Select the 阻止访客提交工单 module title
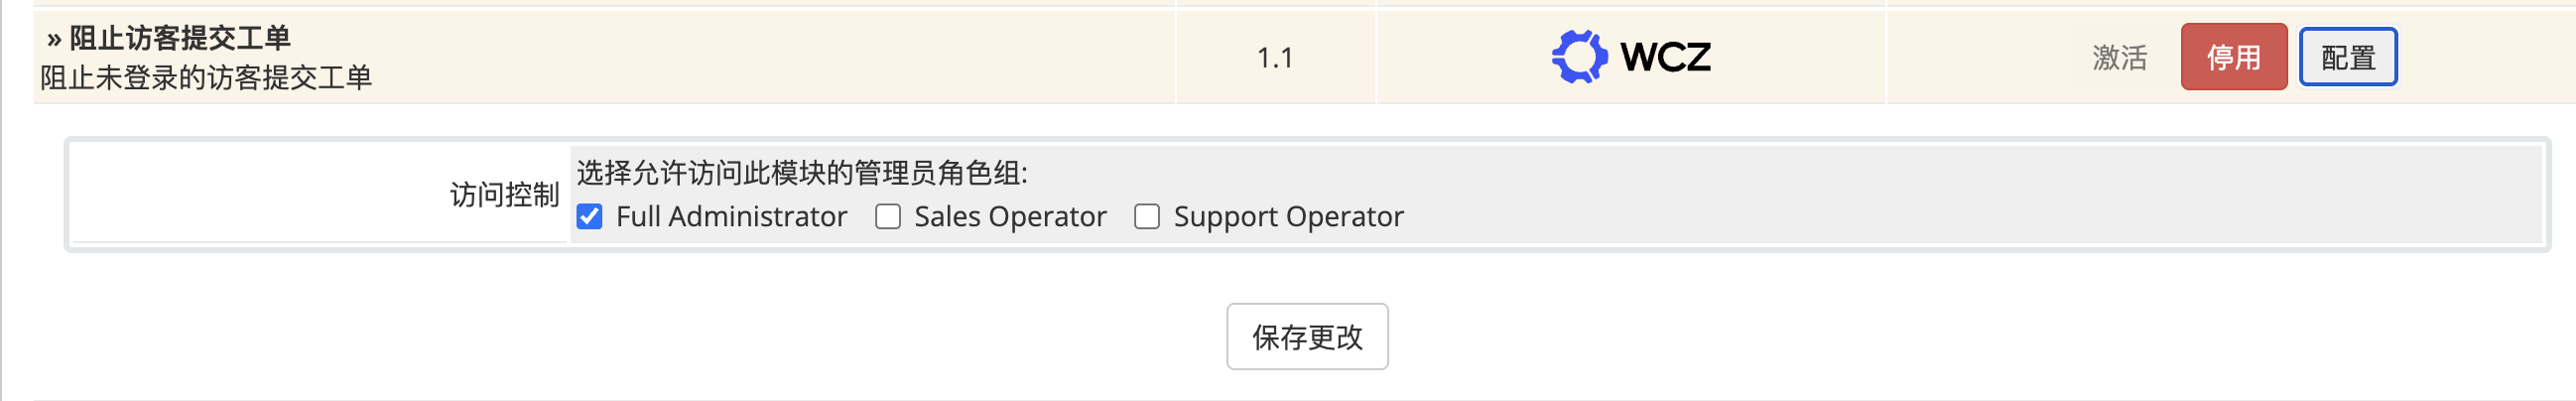Viewport: 2576px width, 401px height. coord(180,39)
